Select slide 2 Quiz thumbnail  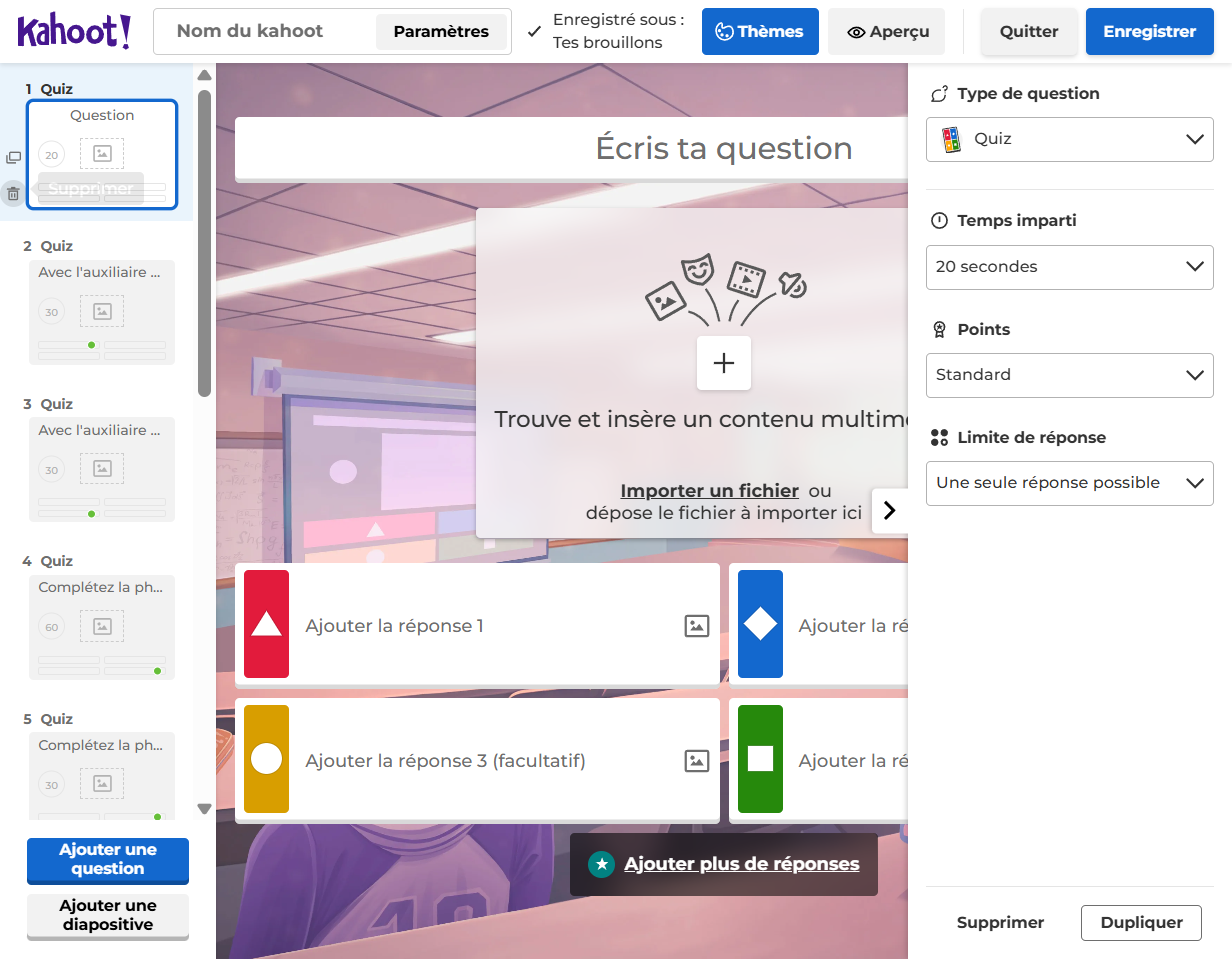coord(102,312)
